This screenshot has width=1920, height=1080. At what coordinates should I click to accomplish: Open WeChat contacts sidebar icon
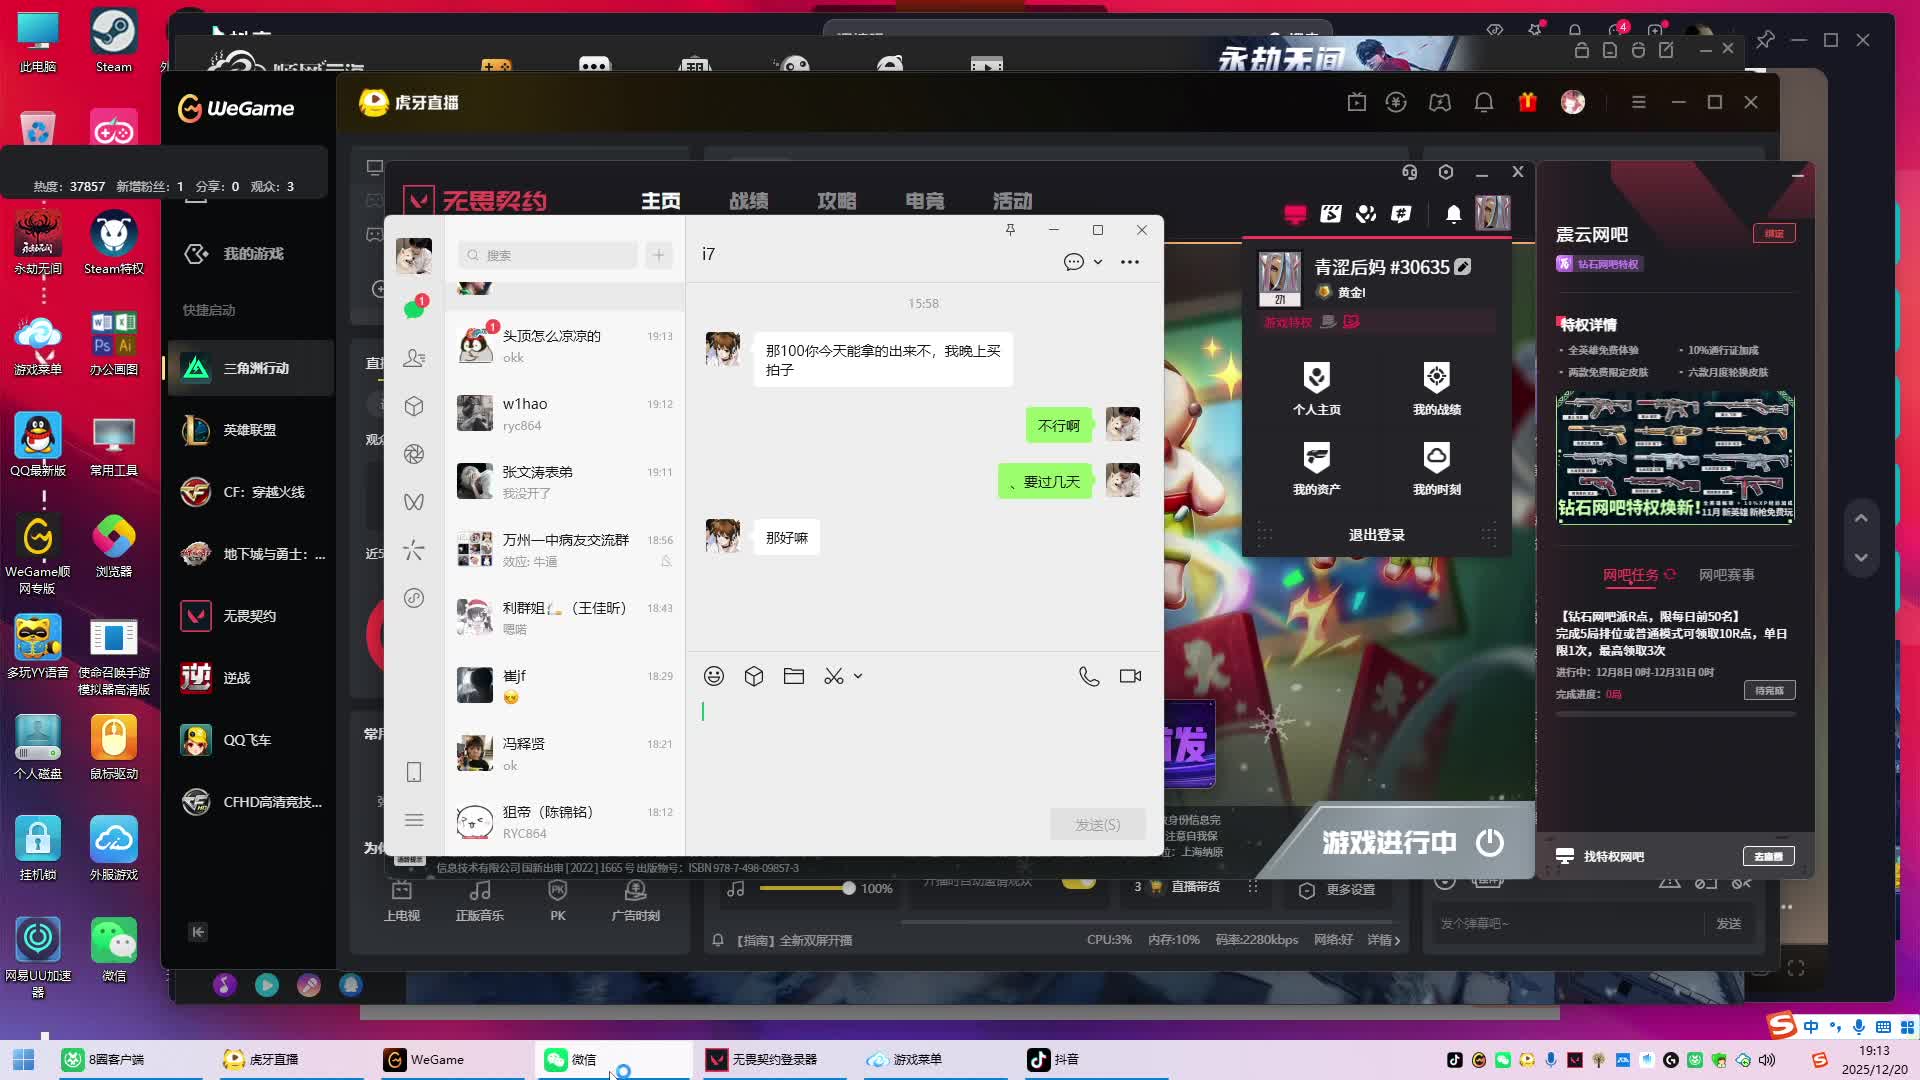coord(414,358)
